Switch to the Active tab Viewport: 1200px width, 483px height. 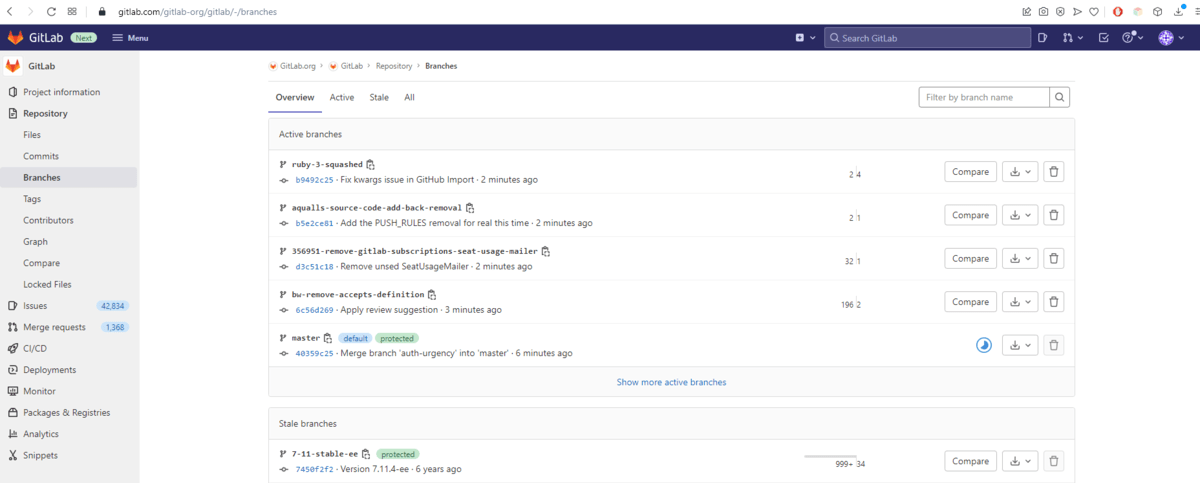(x=342, y=97)
